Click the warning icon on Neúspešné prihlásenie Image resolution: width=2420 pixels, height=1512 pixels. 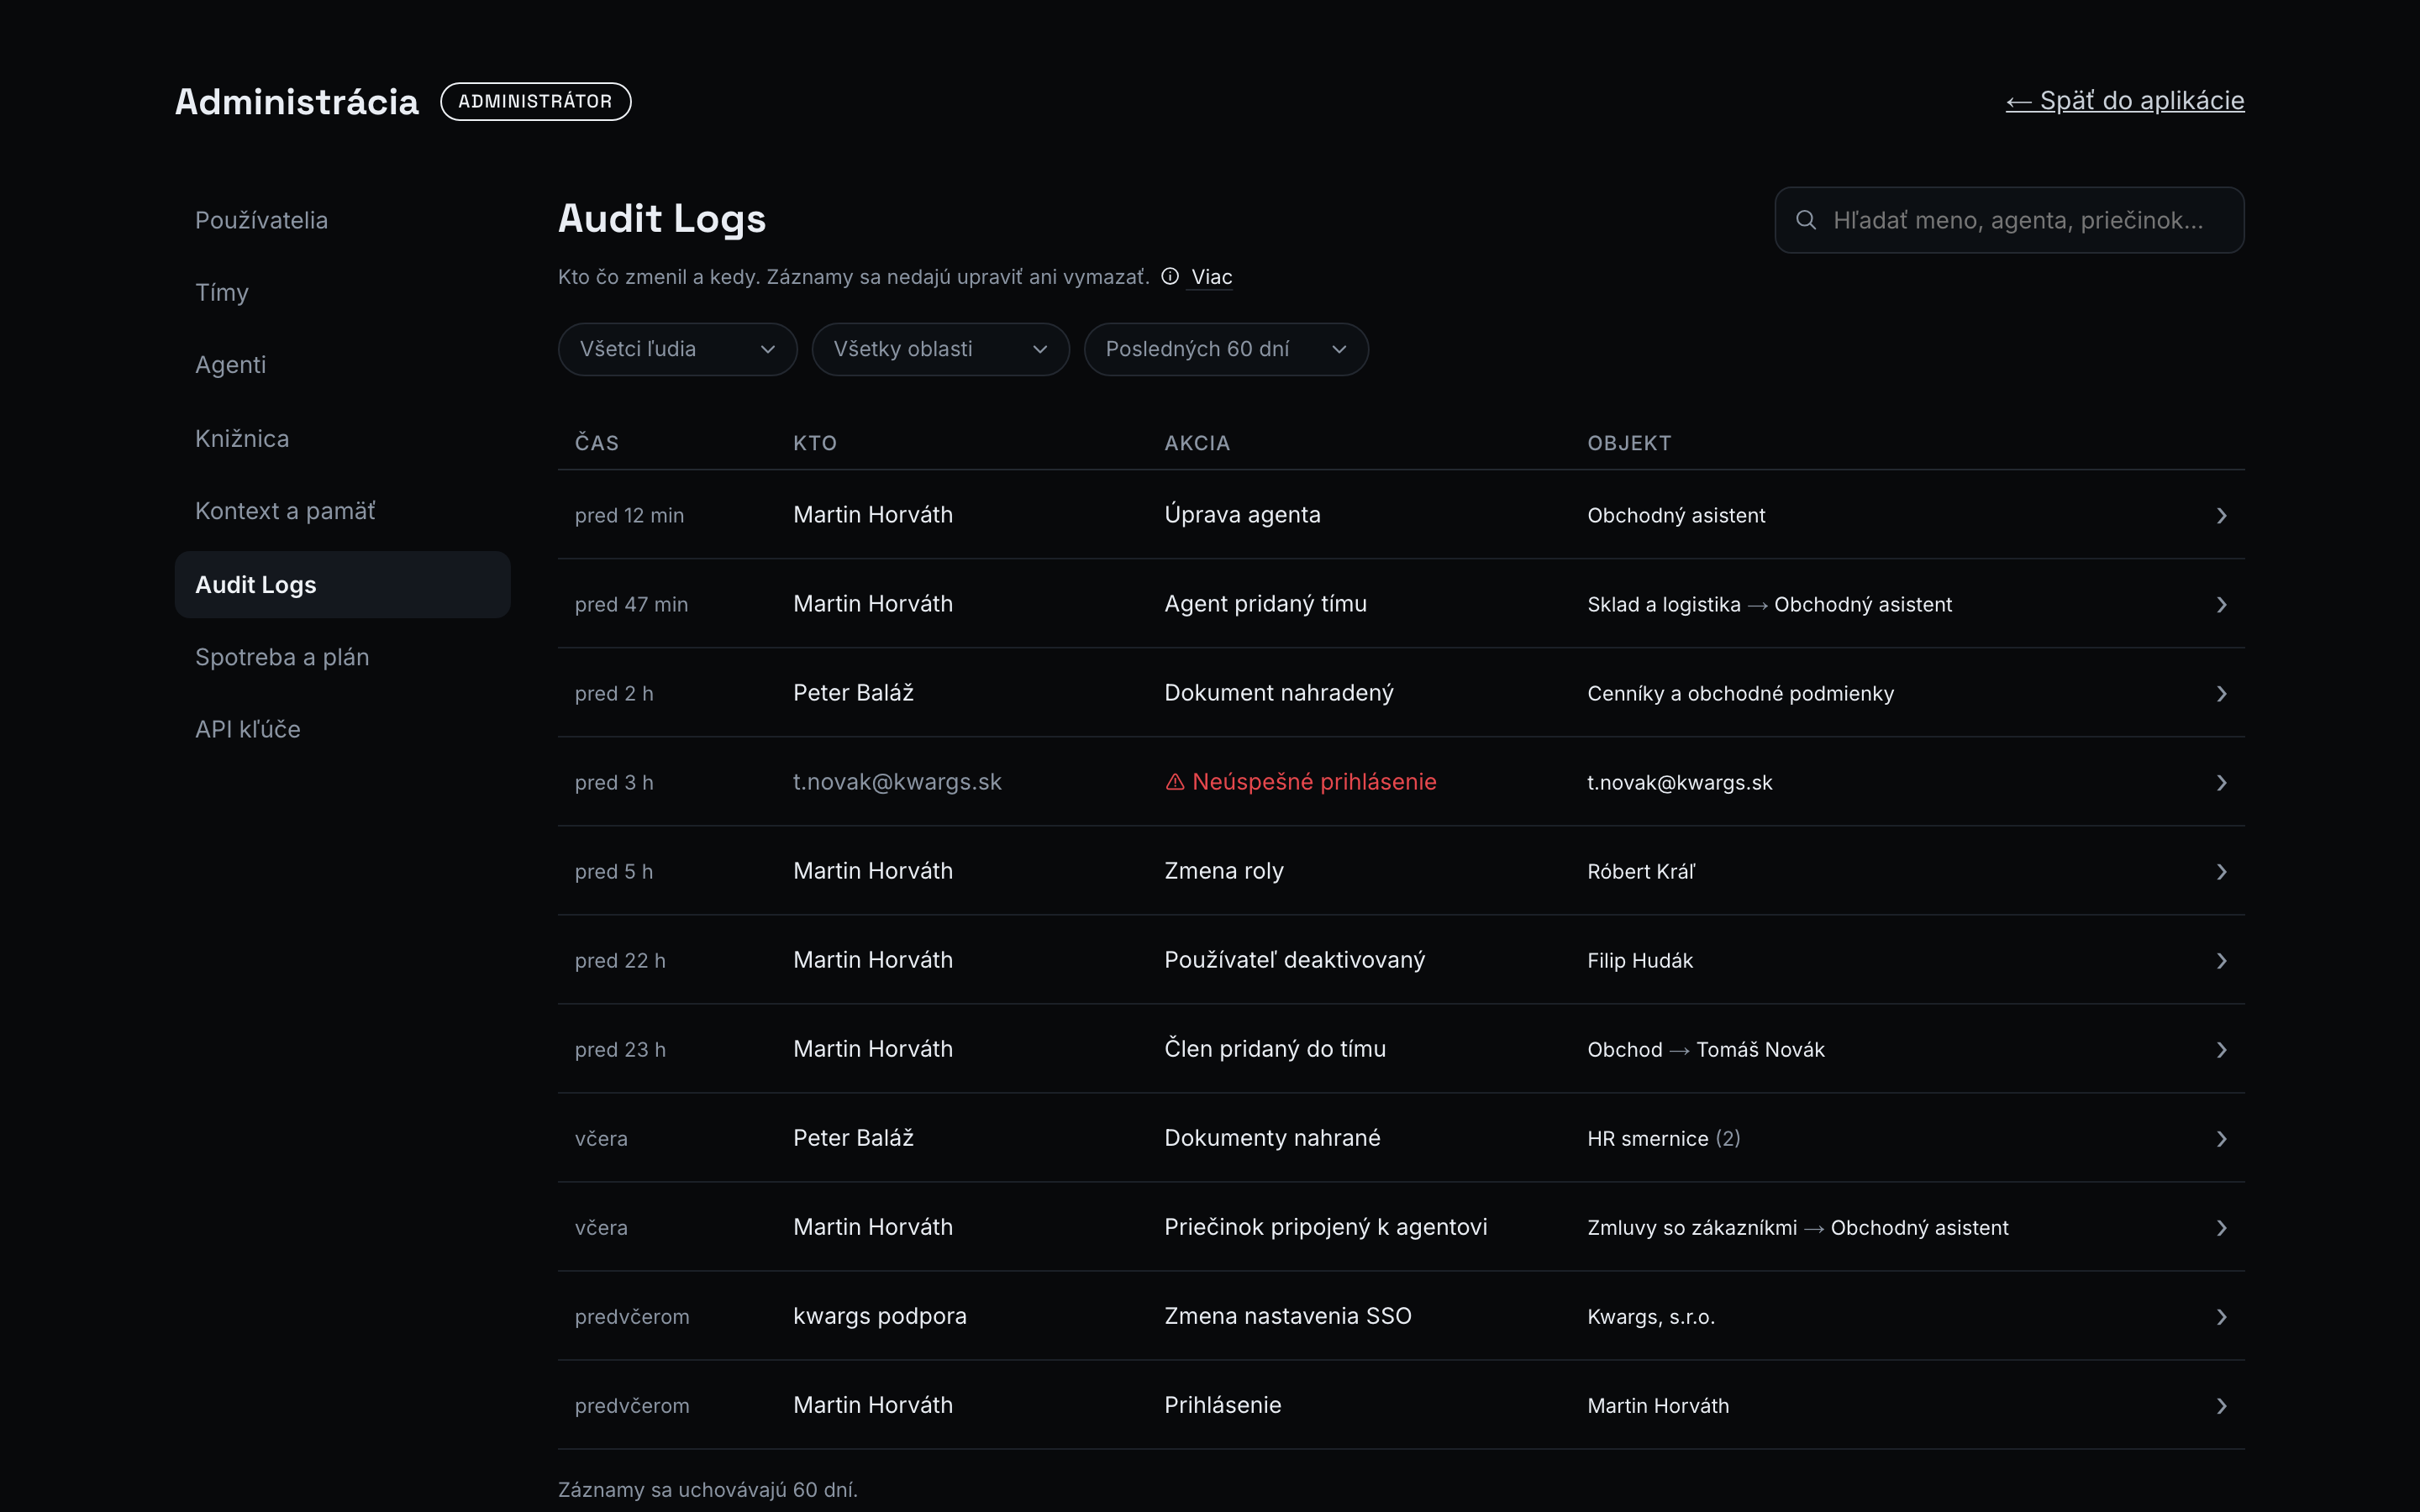tap(1175, 782)
